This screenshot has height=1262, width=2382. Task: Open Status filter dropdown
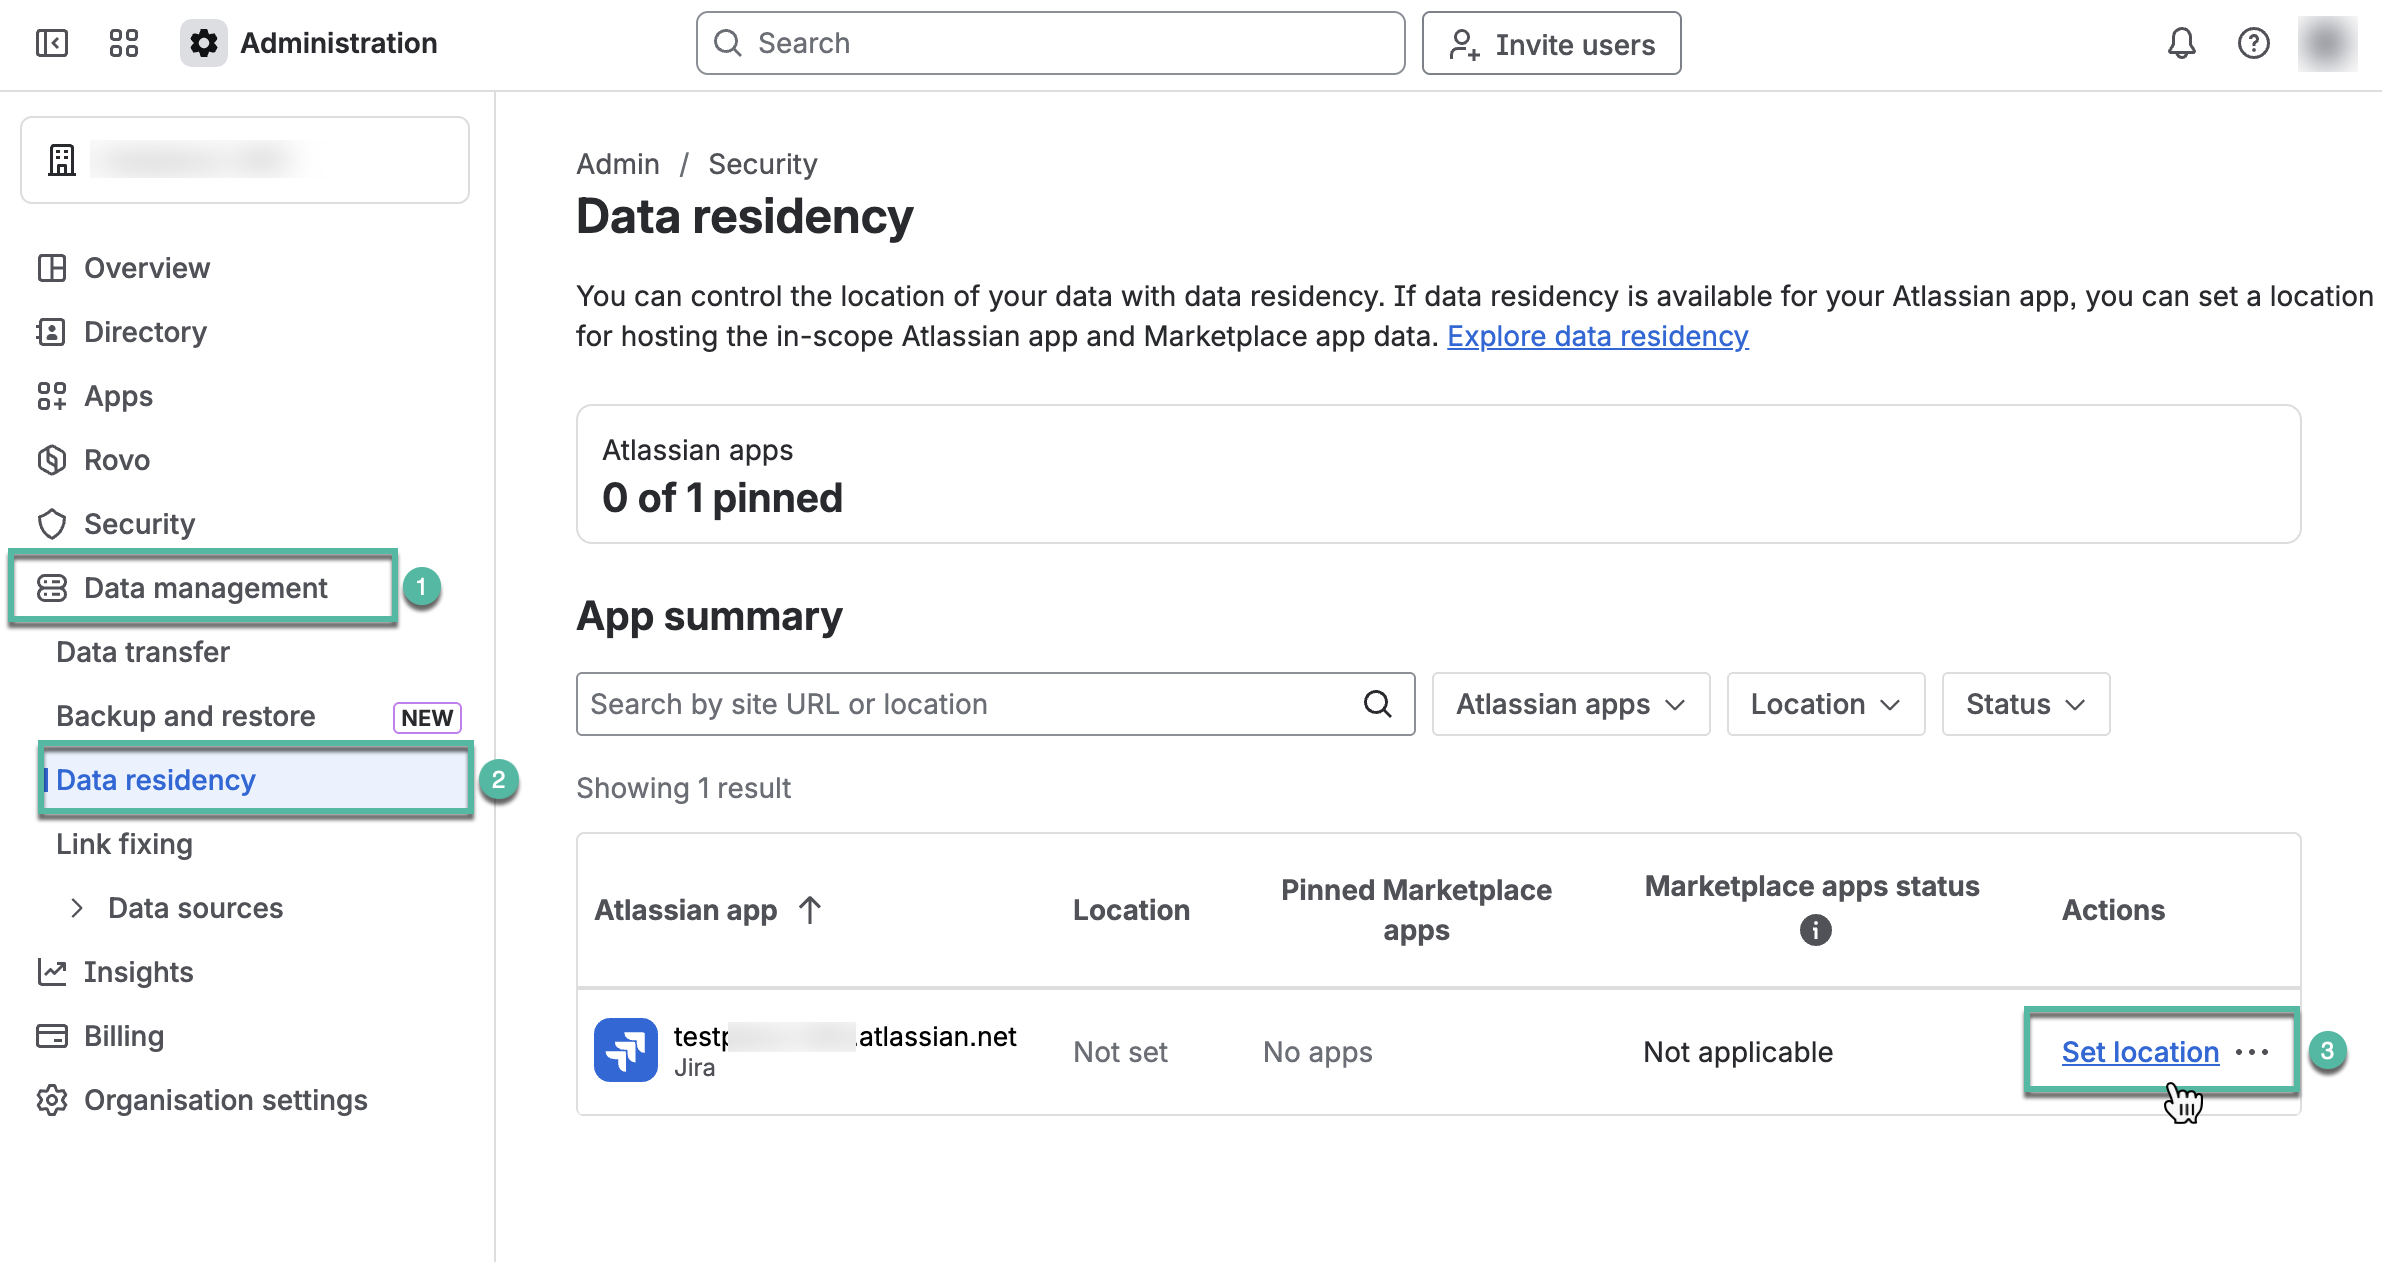point(2025,704)
